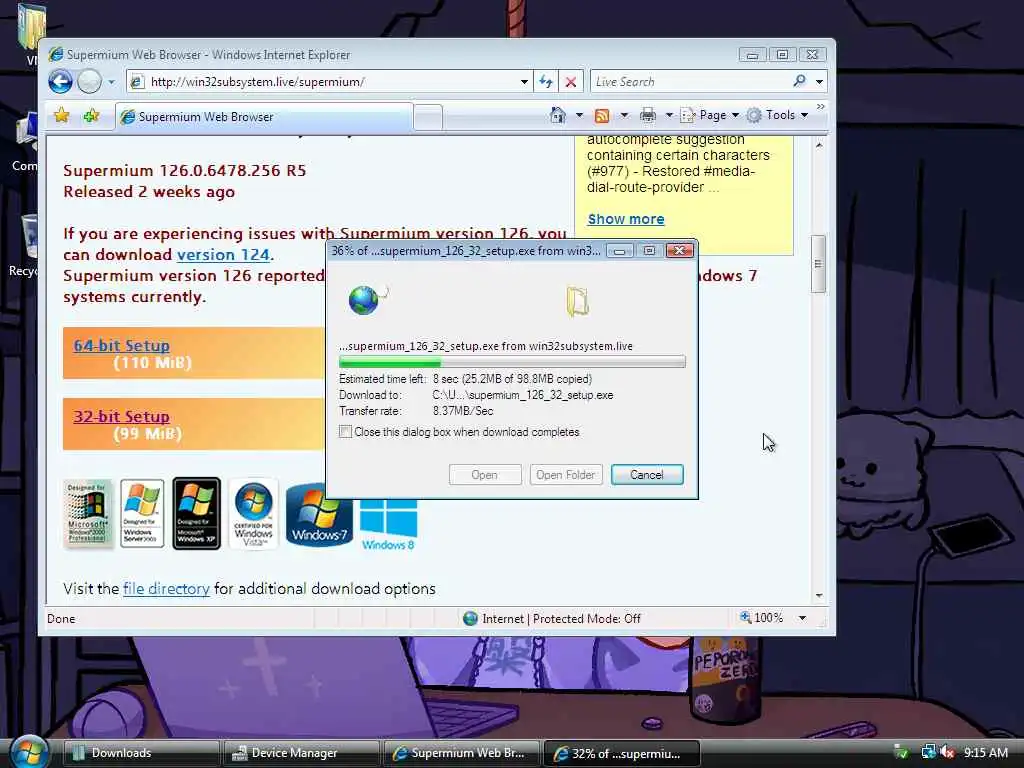Show more toolbar items chevron
The width and height of the screenshot is (1024, 768).
(820, 106)
